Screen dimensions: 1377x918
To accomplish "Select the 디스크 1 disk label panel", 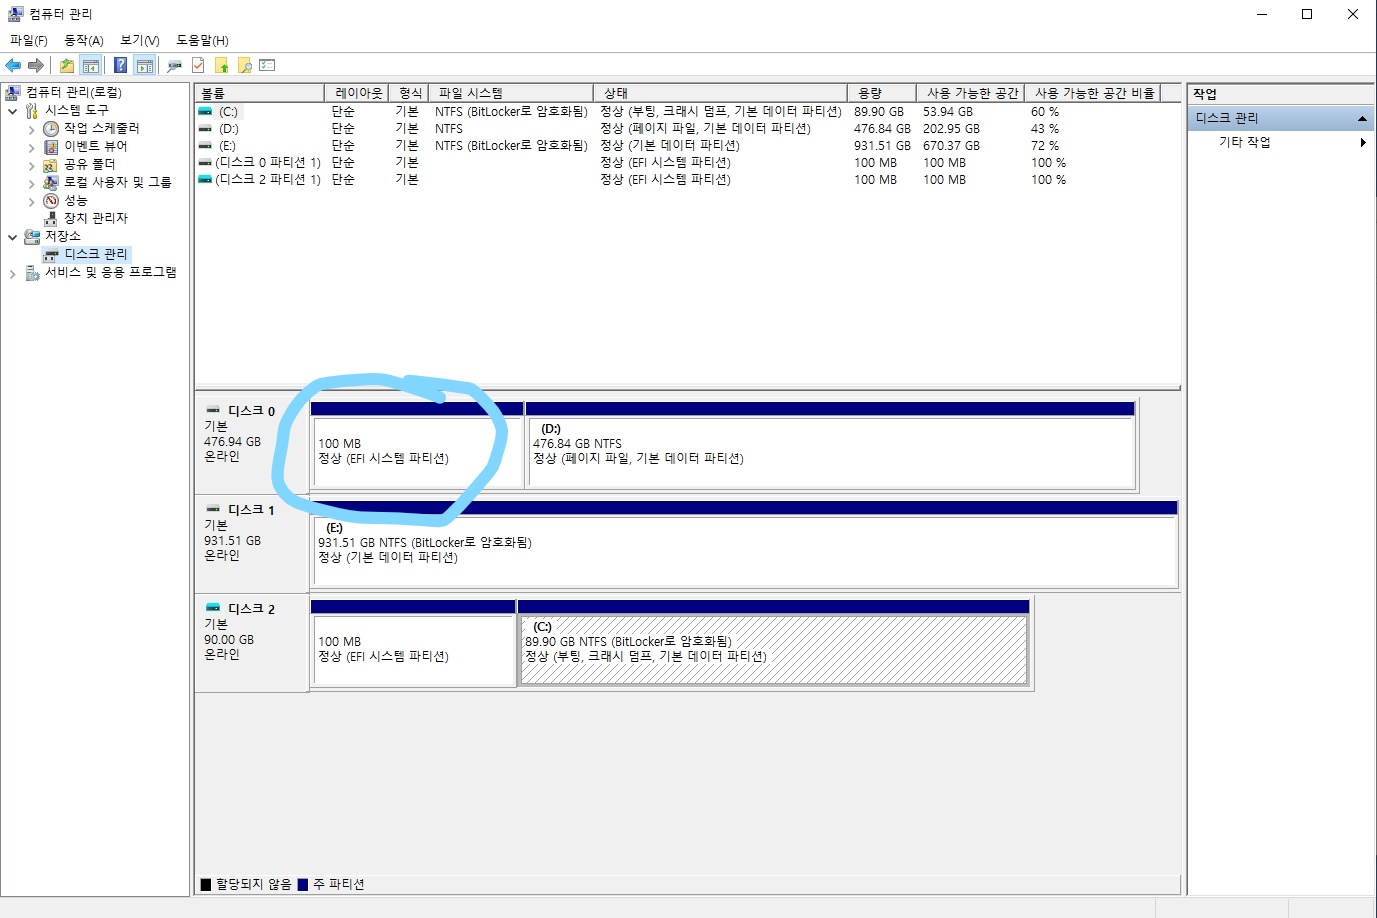I will (252, 544).
